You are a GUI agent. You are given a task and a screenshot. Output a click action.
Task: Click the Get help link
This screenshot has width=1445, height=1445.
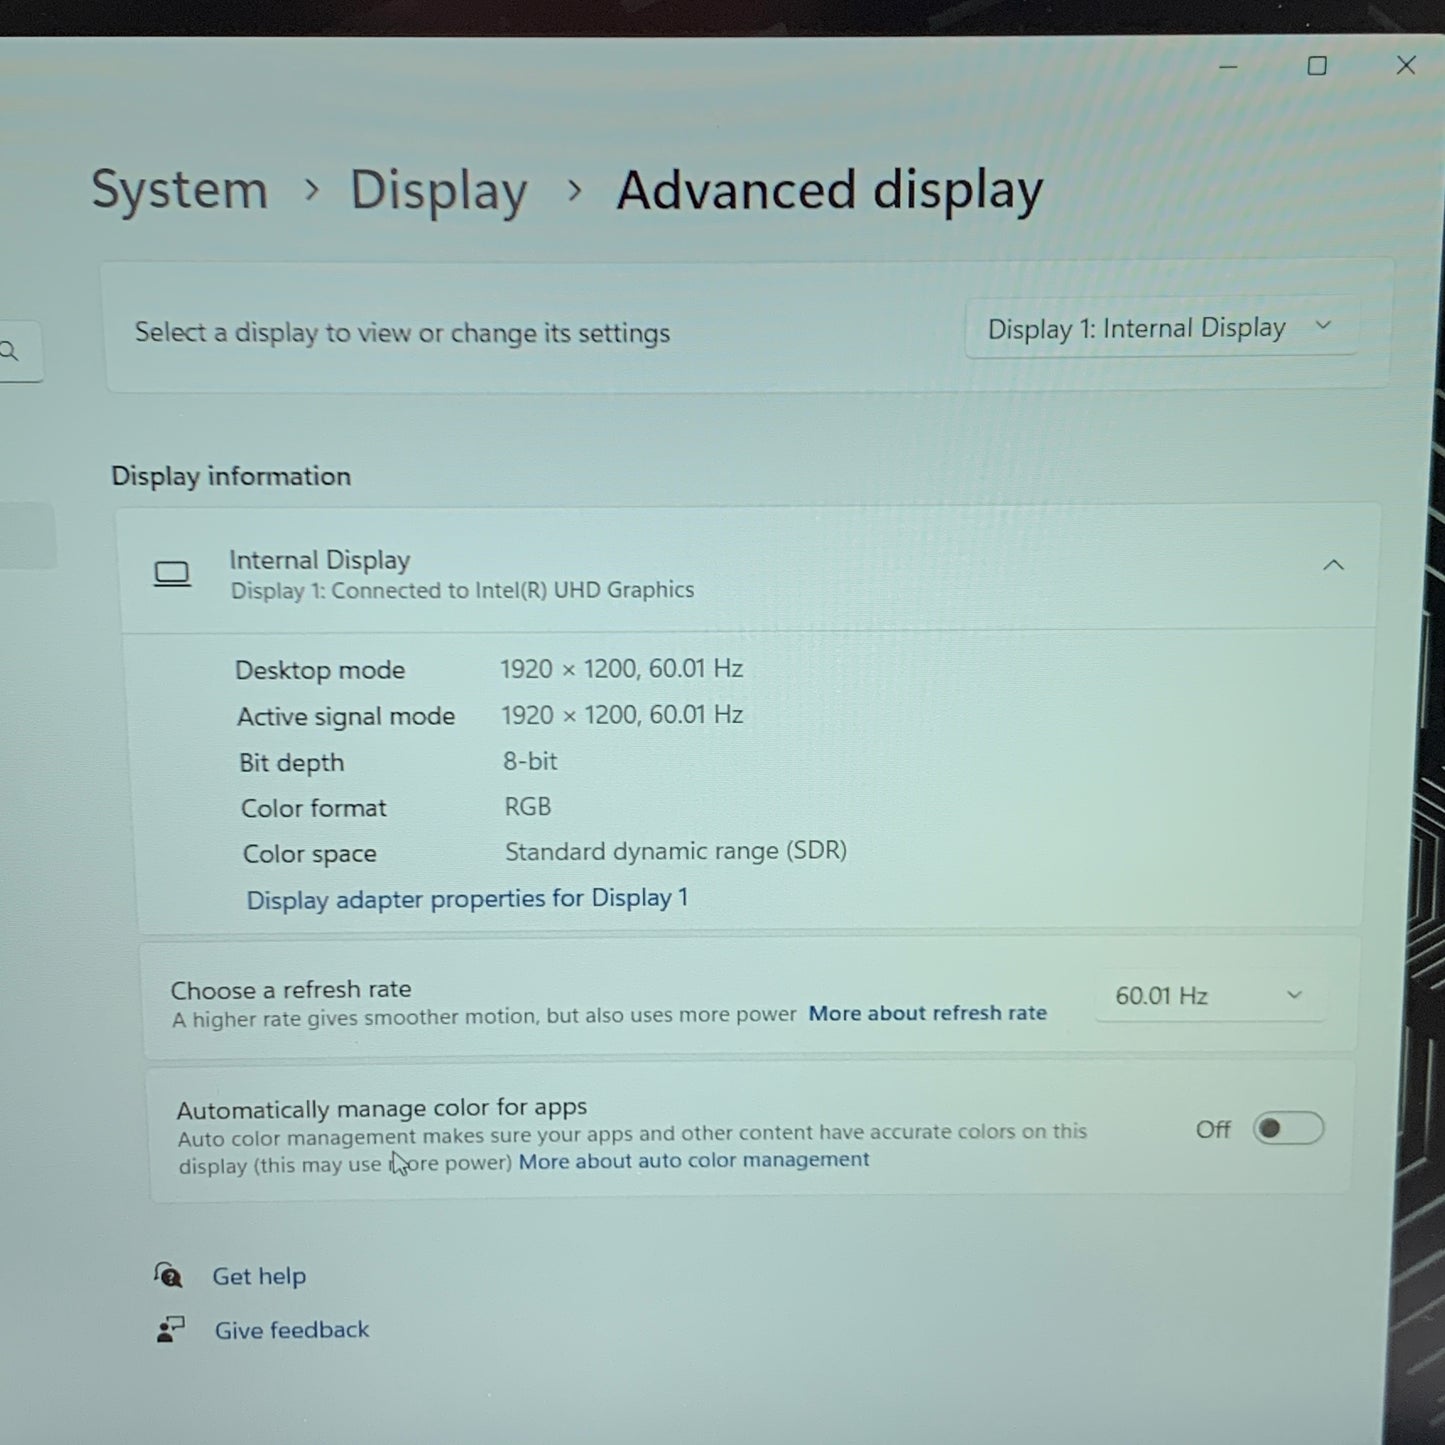[x=258, y=1276]
